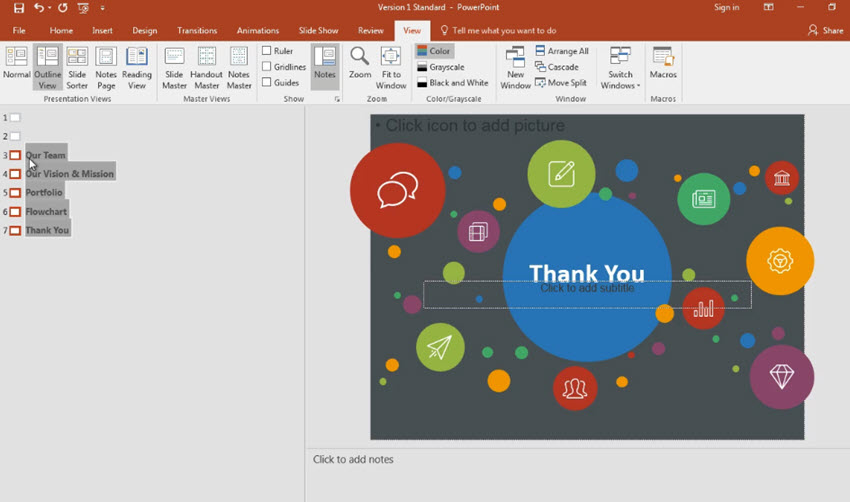The width and height of the screenshot is (850, 502).
Task: Click the Undo arrow icon
Action: click(38, 8)
